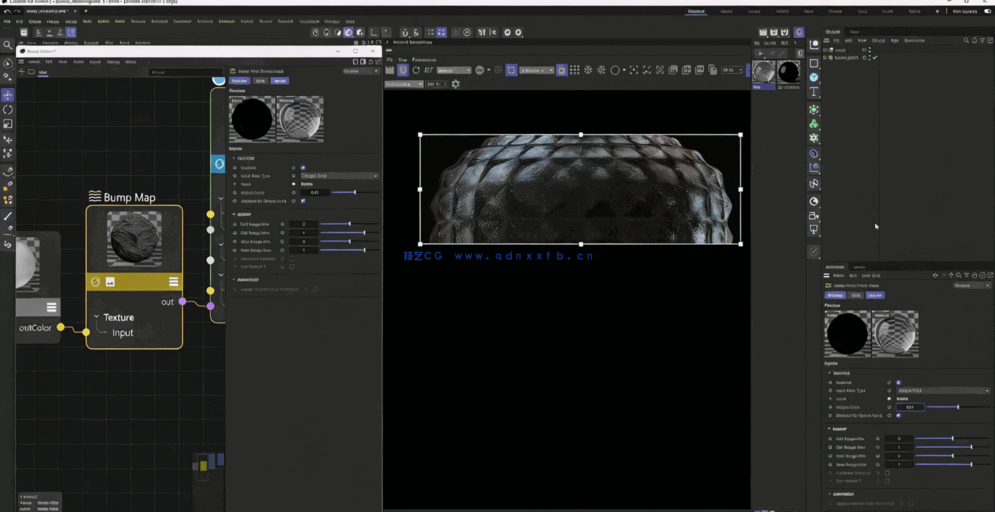Click the snowflake freeze icon in RenderView
Viewport: 995px width, 512px height.
point(588,70)
